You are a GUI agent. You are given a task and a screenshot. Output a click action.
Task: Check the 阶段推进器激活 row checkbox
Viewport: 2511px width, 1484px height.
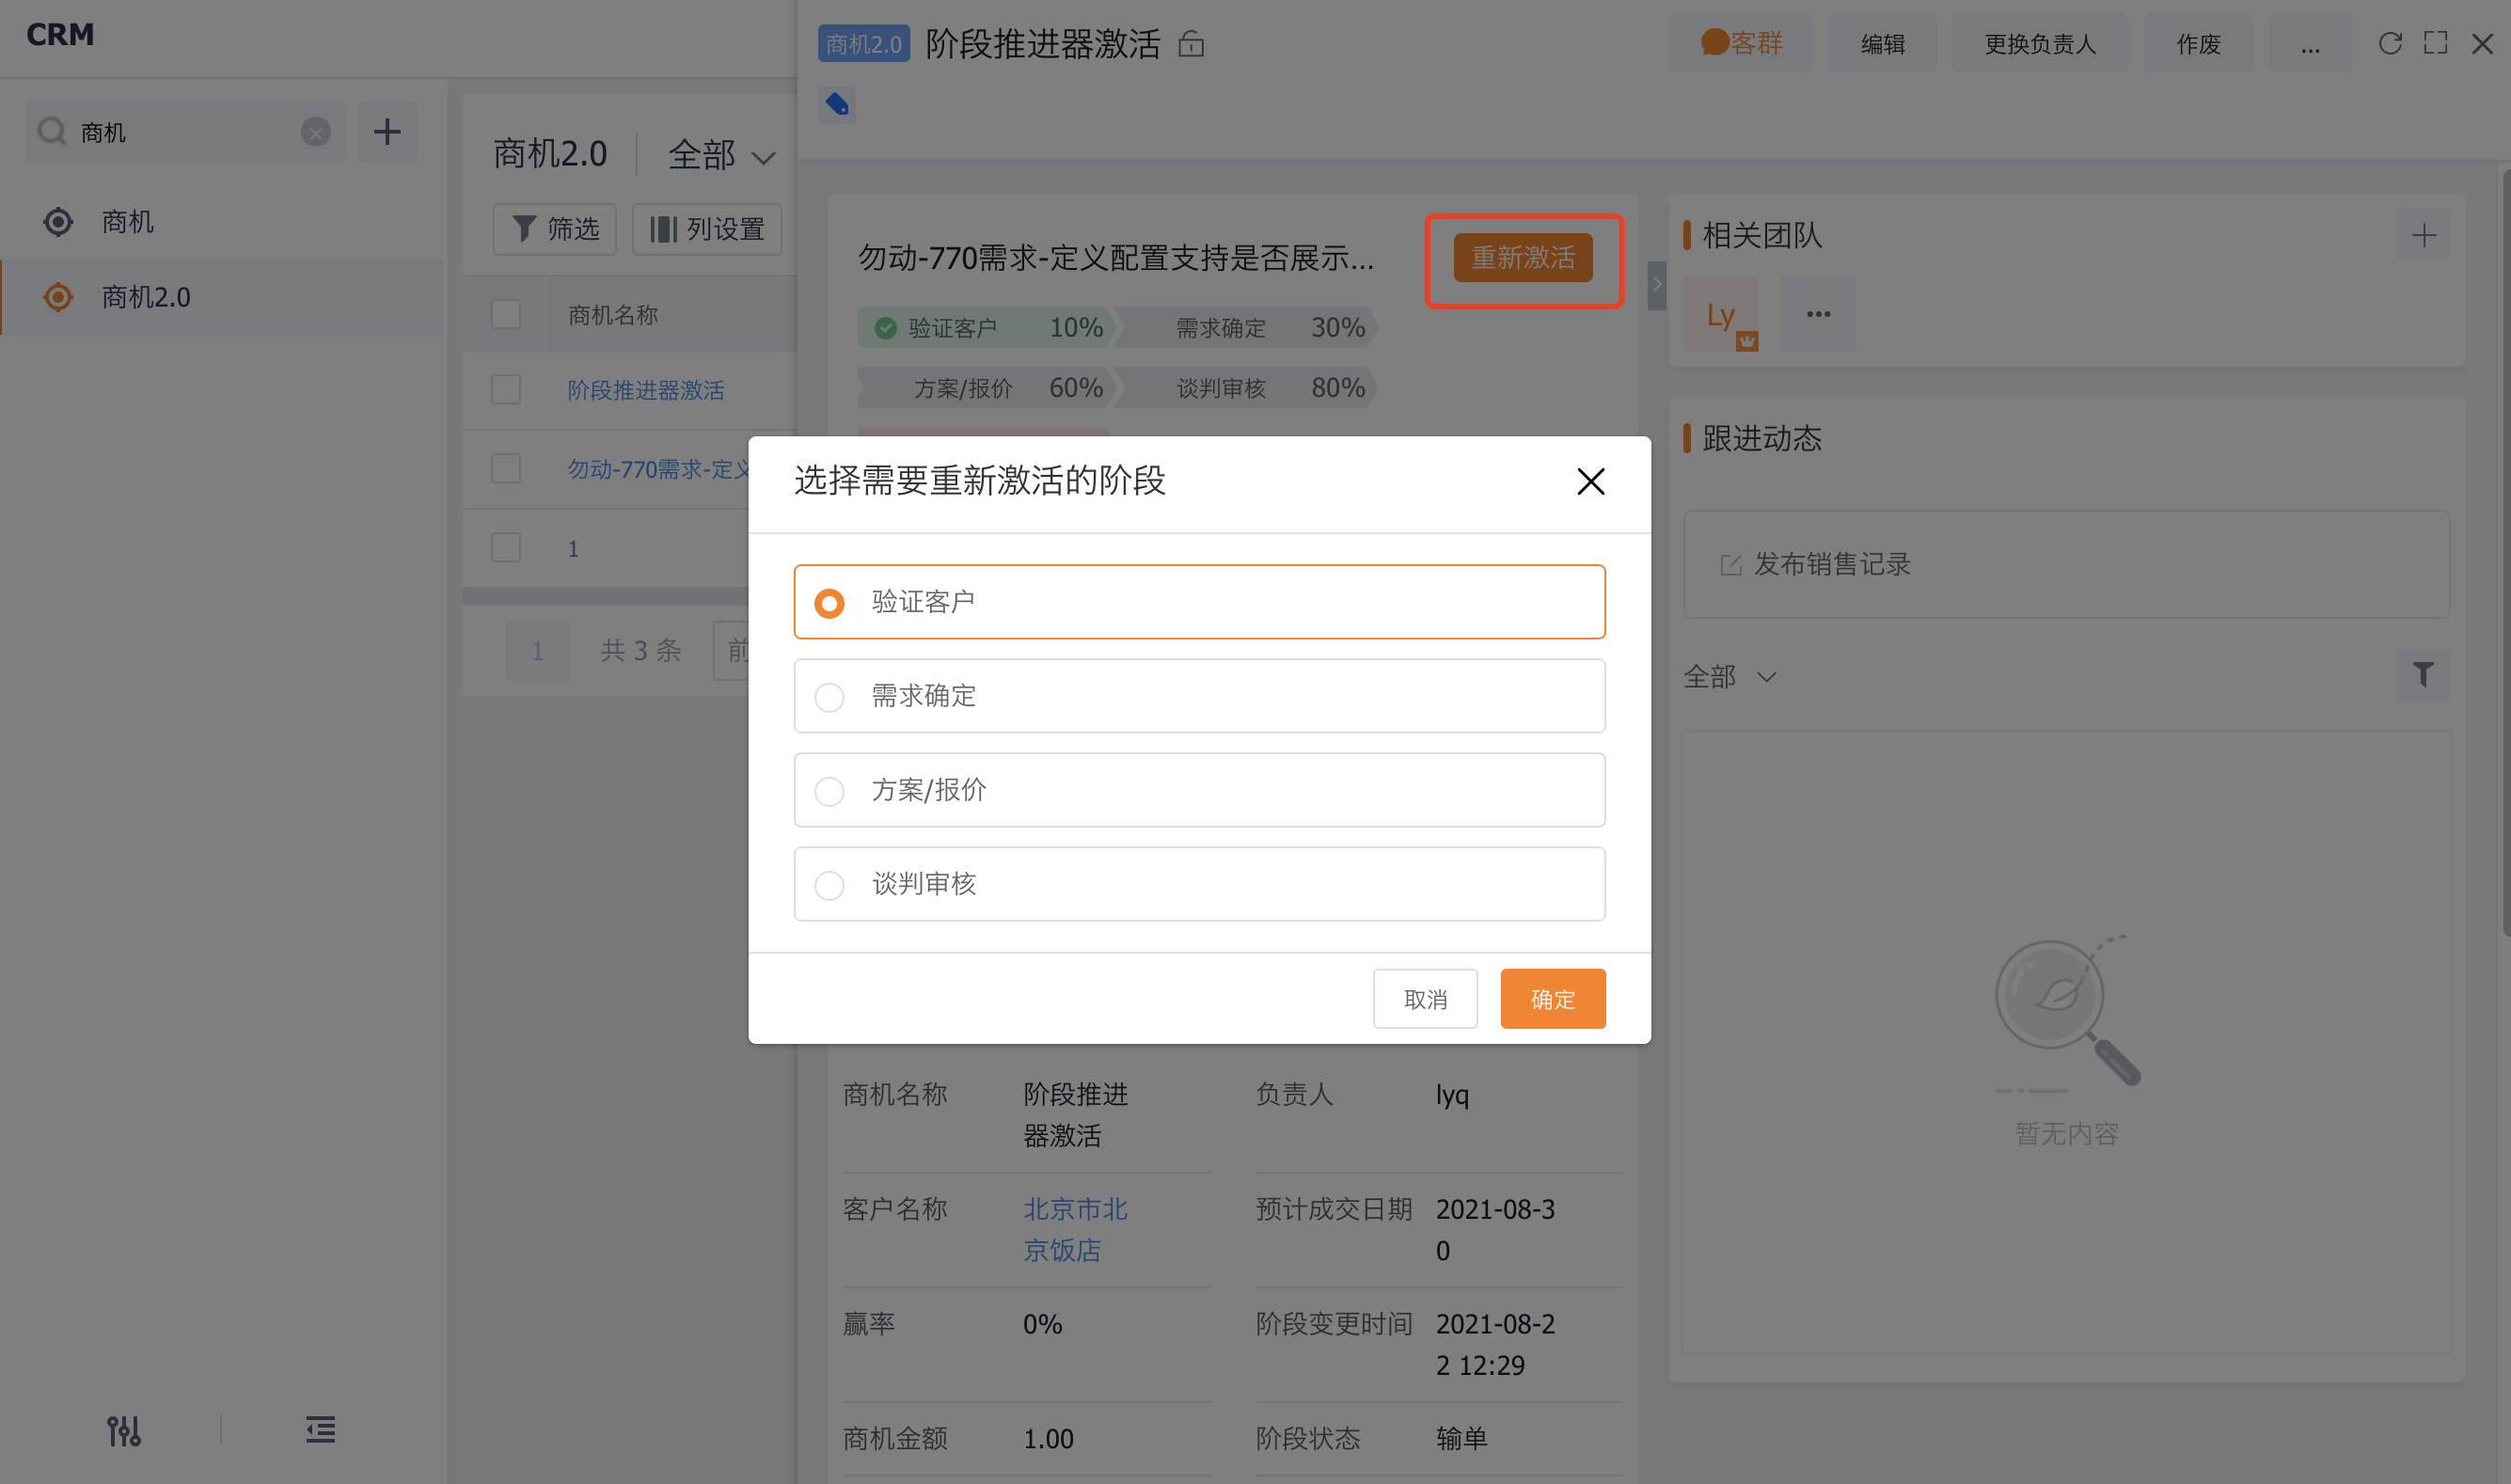pos(506,389)
